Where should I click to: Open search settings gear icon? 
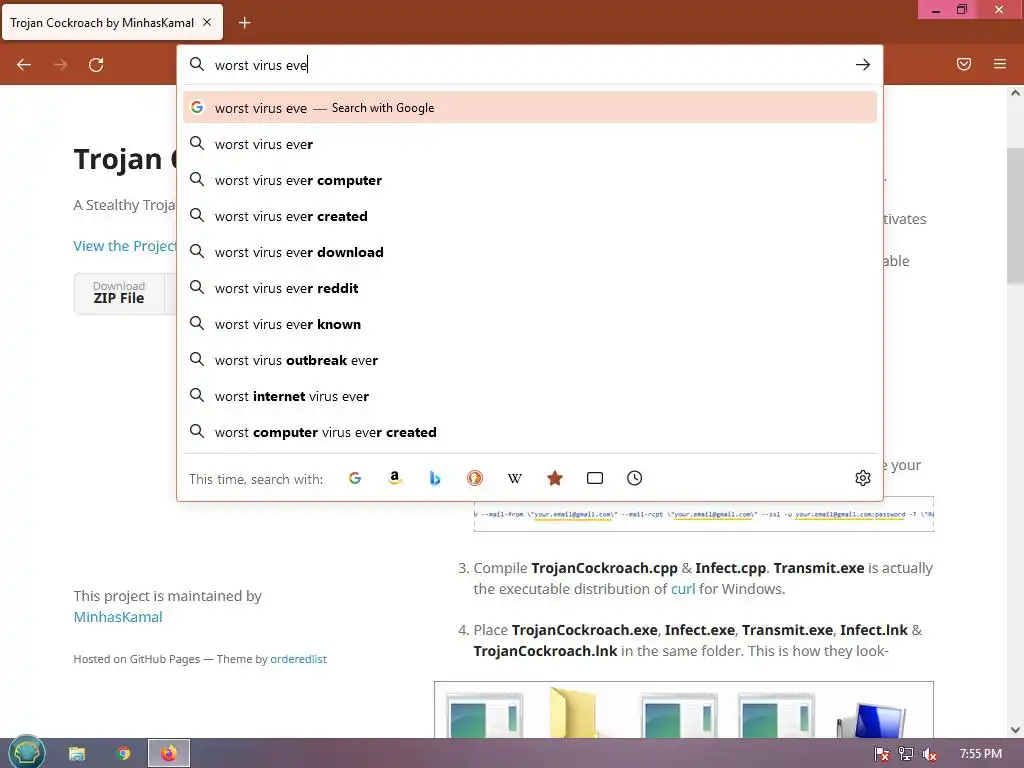[x=863, y=478]
